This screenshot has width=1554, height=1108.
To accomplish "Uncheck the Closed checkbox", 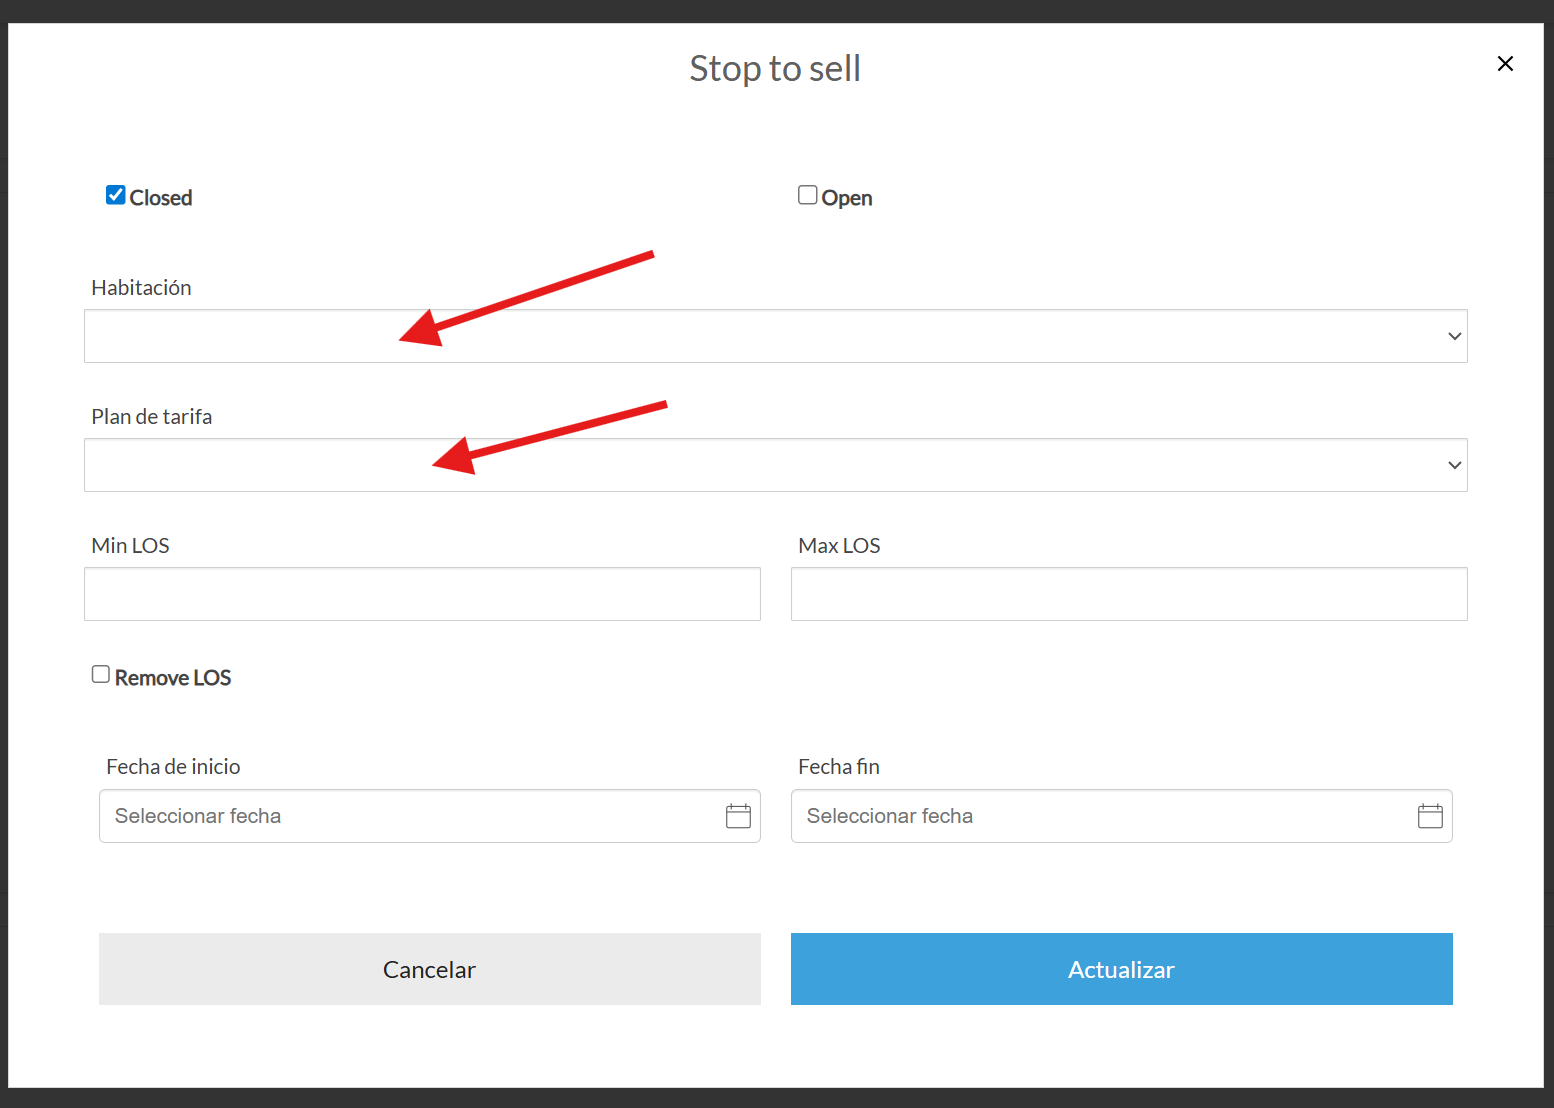I will (116, 195).
